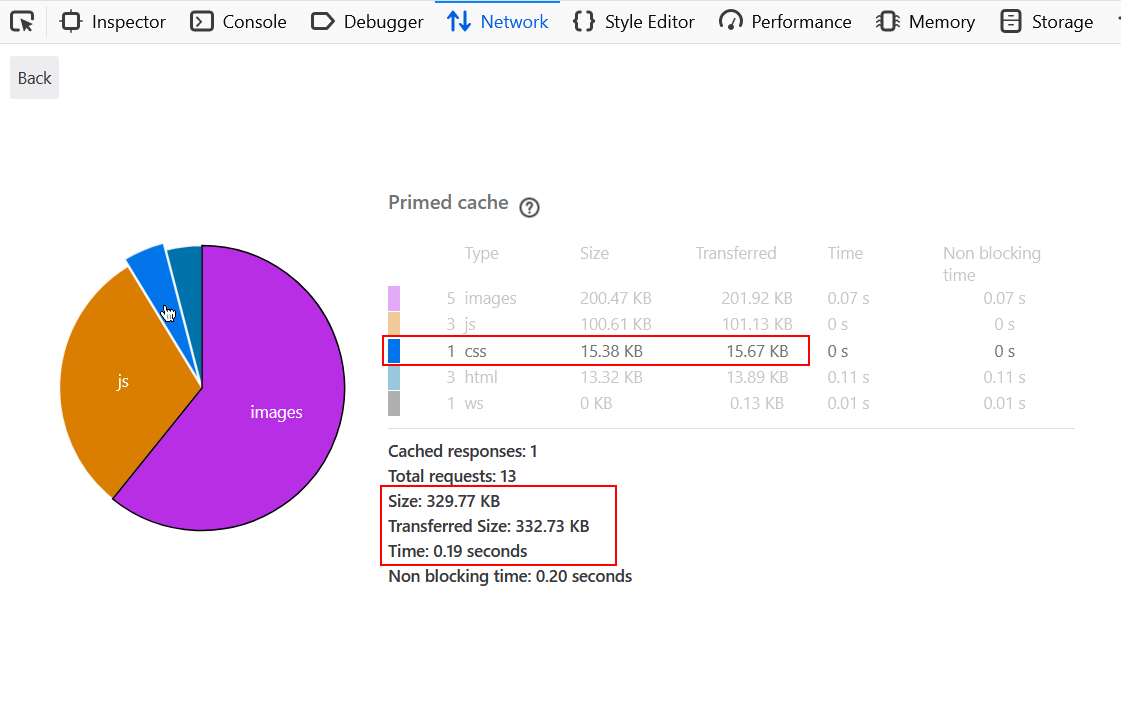1121x721 pixels.
Task: Click the images color swatch in table
Action: pos(394,298)
